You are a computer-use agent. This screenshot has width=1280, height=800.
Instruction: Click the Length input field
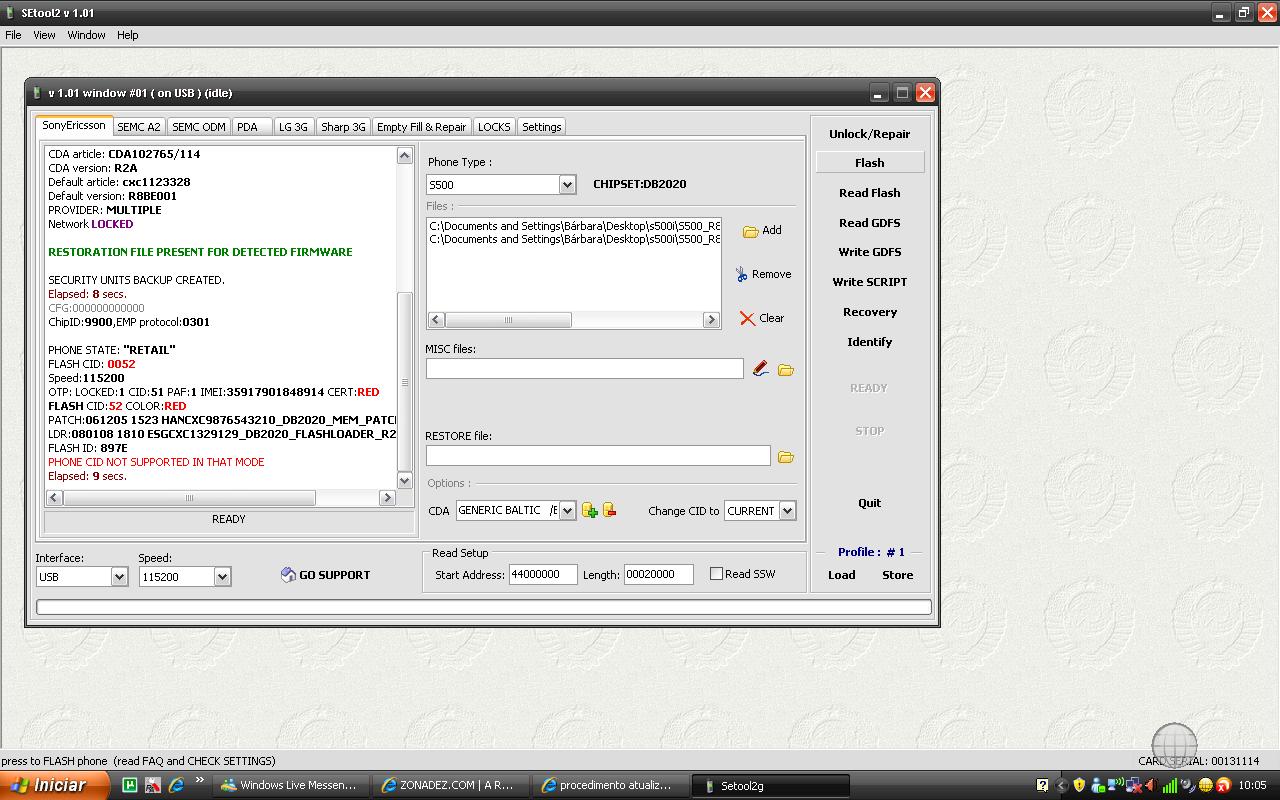[x=658, y=574]
